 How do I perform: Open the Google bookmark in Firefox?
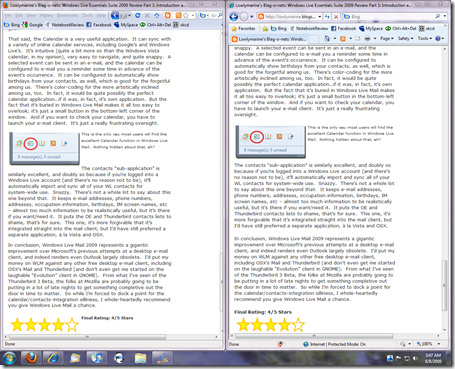tap(33, 25)
